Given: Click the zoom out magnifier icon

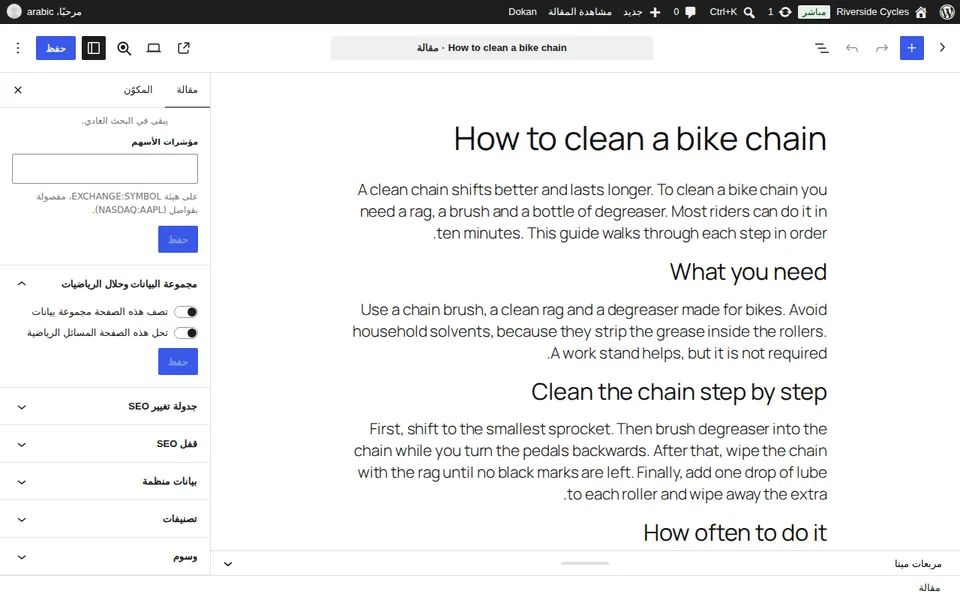Looking at the screenshot, I should (124, 48).
